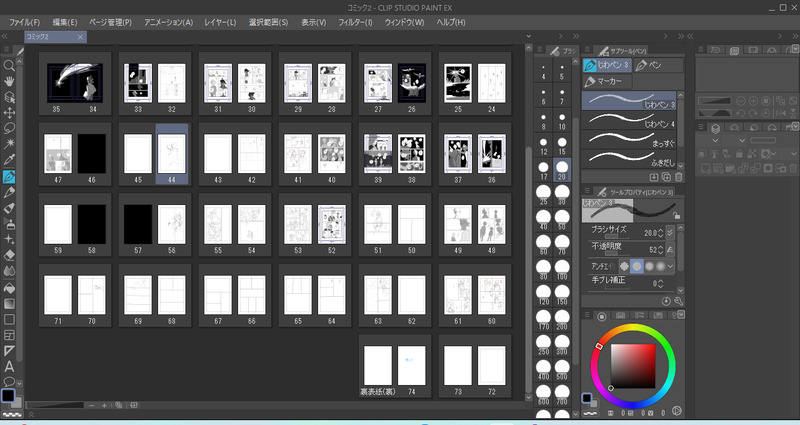This screenshot has height=425, width=800.
Task: Select the Operation object cube tool
Action: point(9,97)
